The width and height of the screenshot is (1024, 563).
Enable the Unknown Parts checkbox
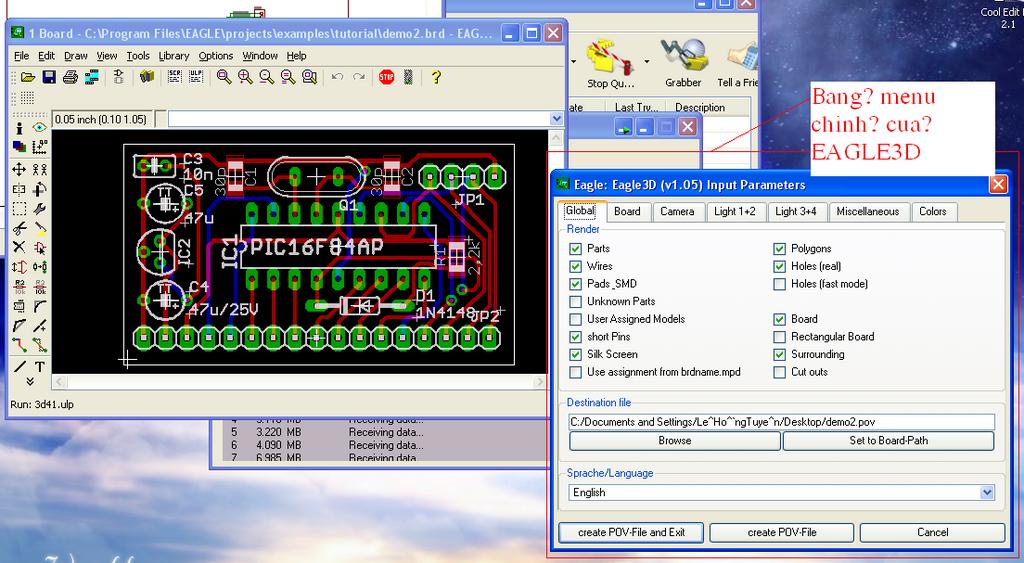(x=575, y=301)
